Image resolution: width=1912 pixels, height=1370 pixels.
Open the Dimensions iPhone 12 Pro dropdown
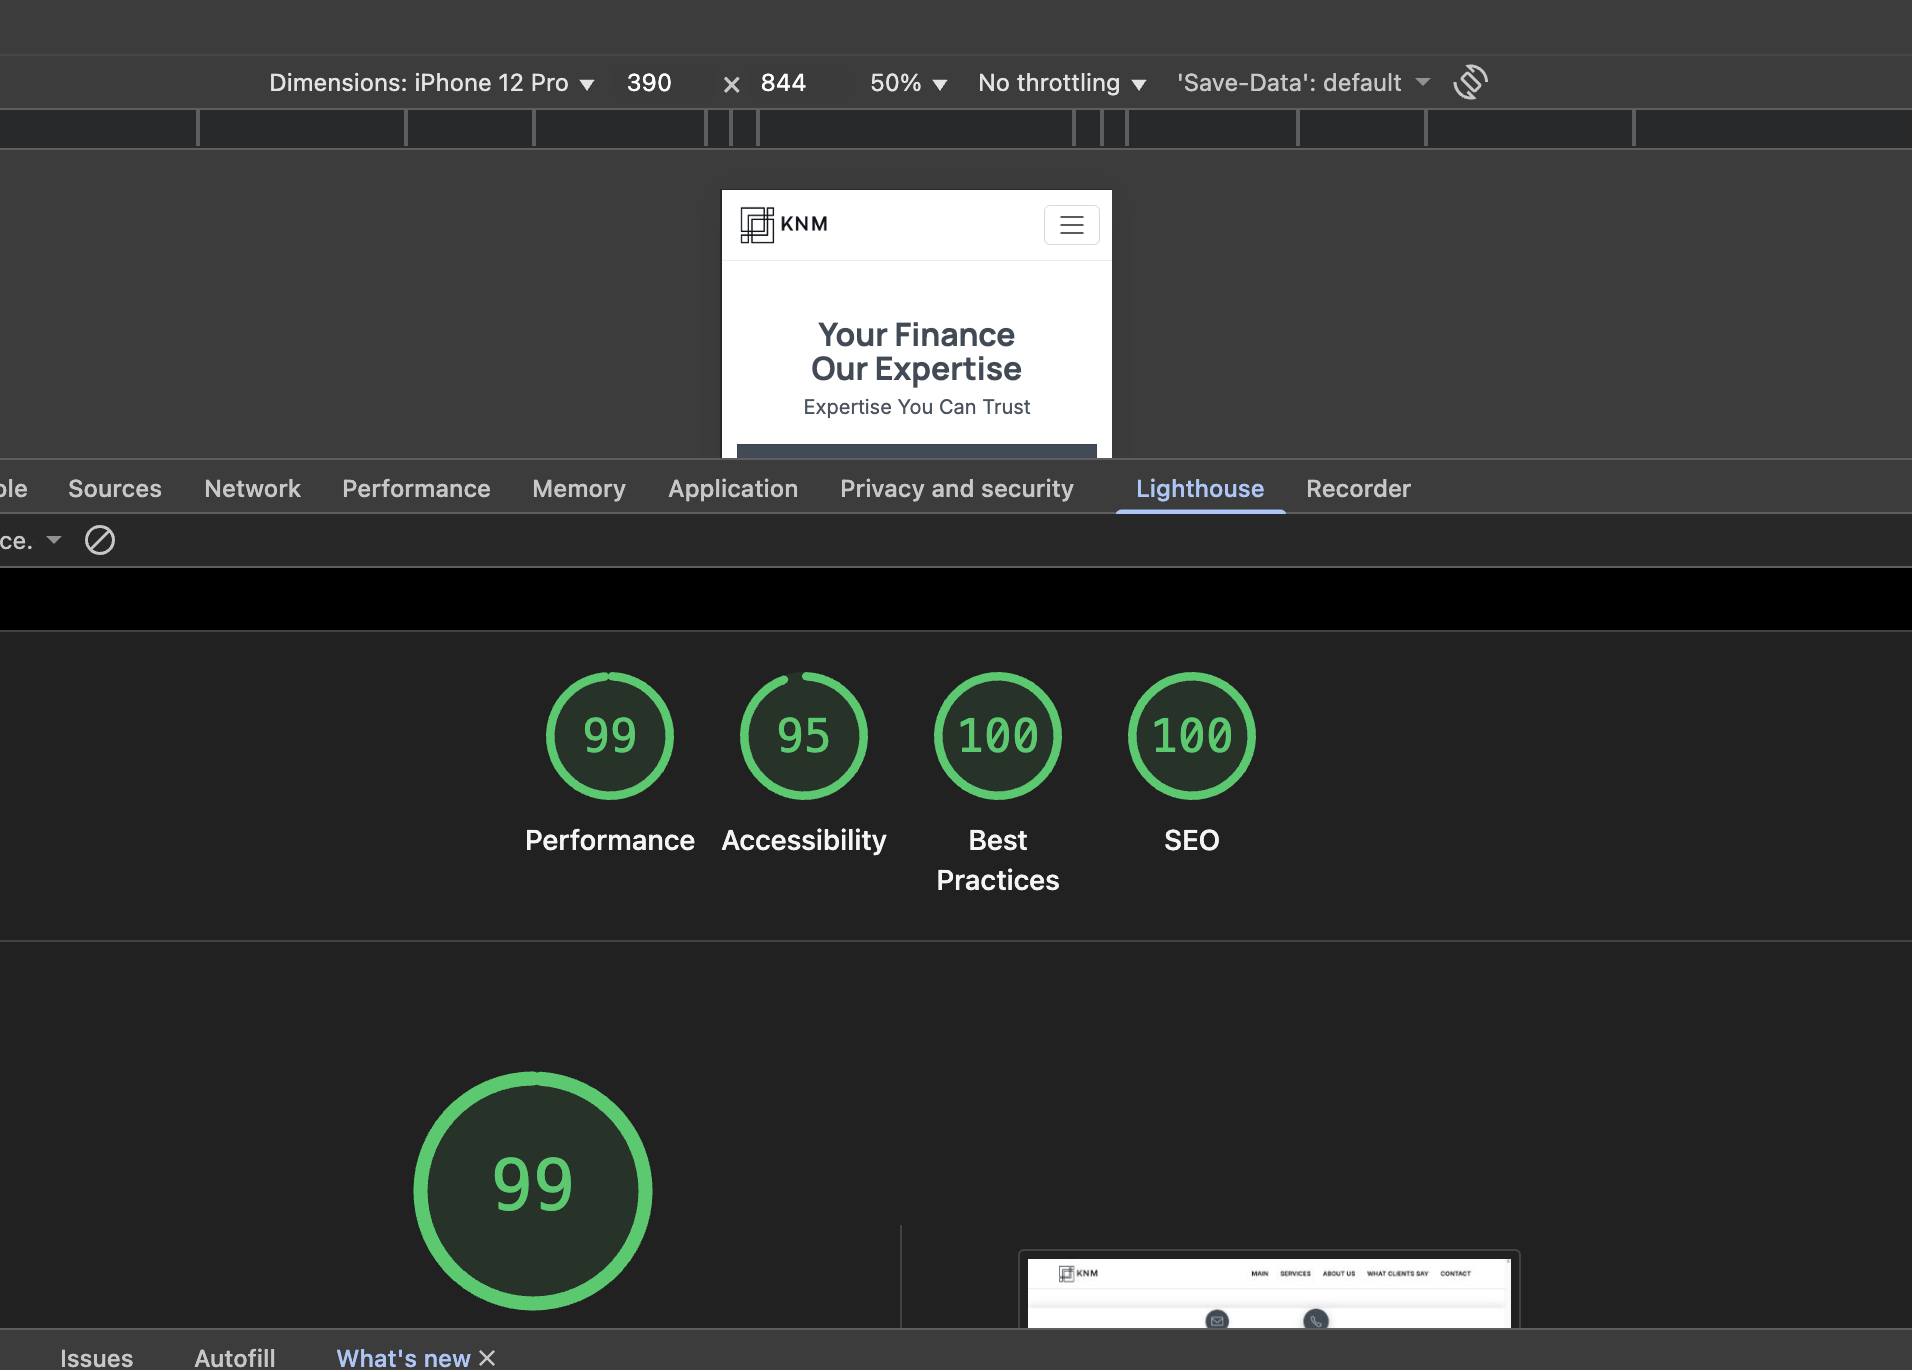[x=431, y=83]
